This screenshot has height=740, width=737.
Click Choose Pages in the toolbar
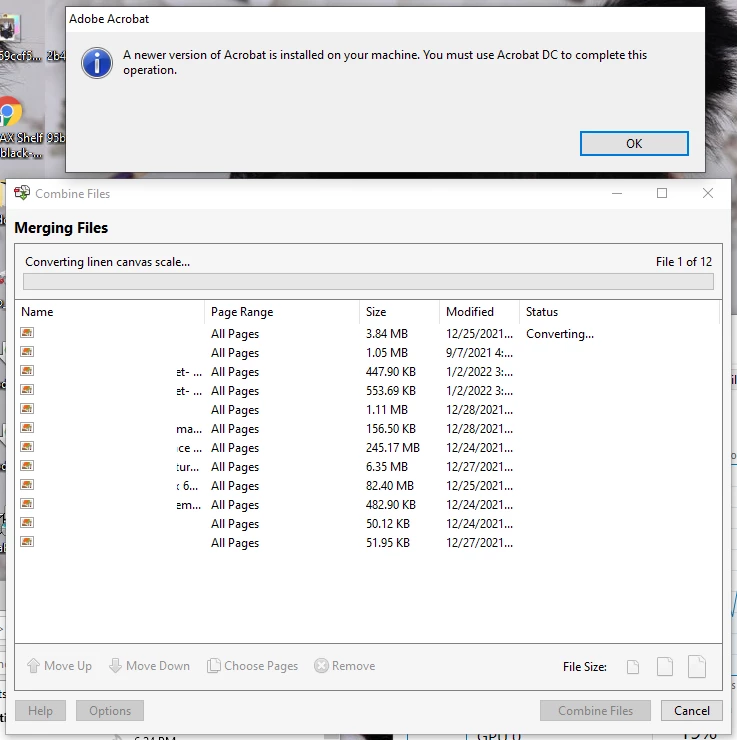[x=252, y=666]
